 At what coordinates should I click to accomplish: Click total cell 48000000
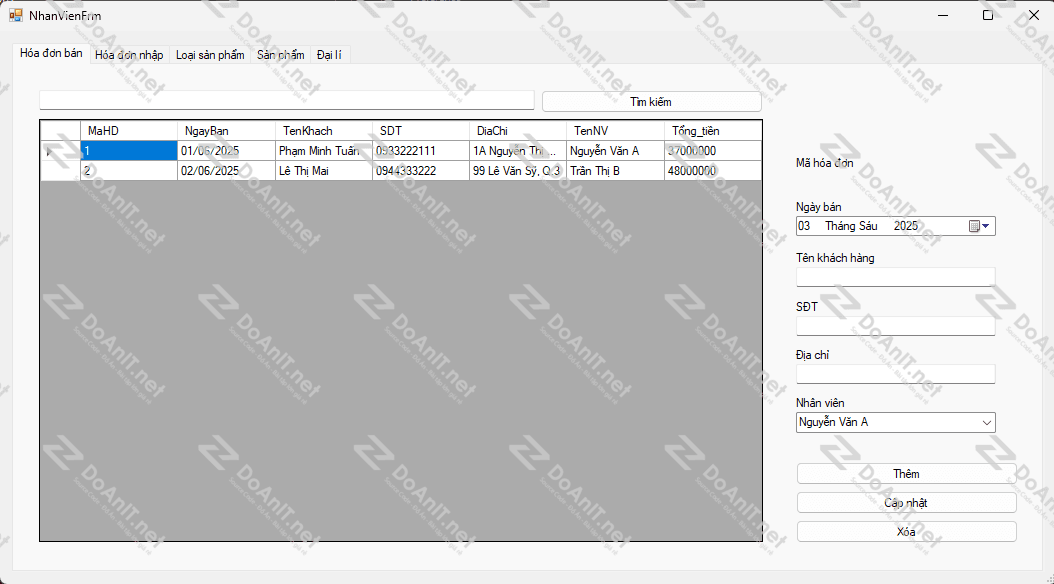713,171
